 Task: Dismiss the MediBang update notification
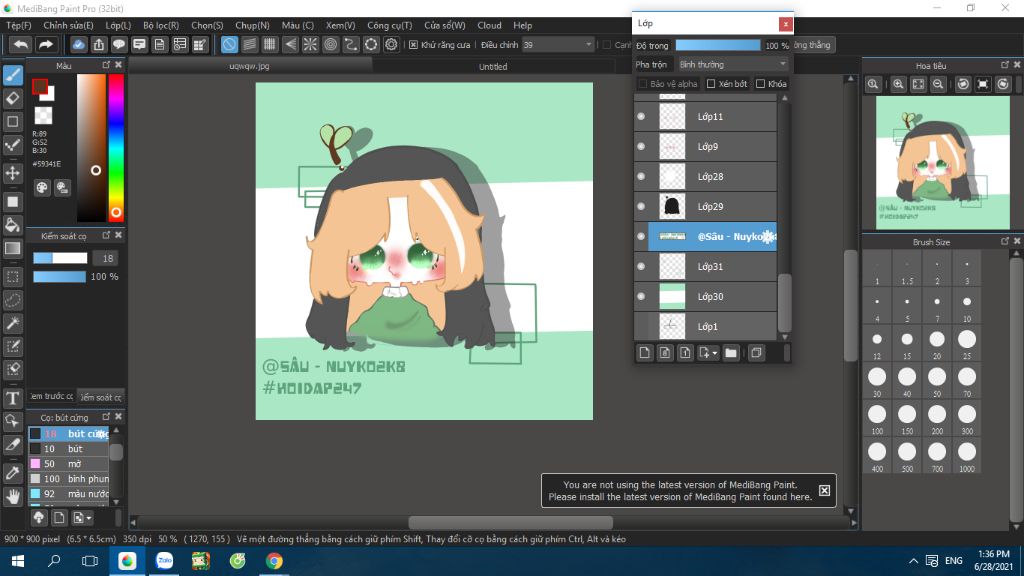tap(825, 490)
